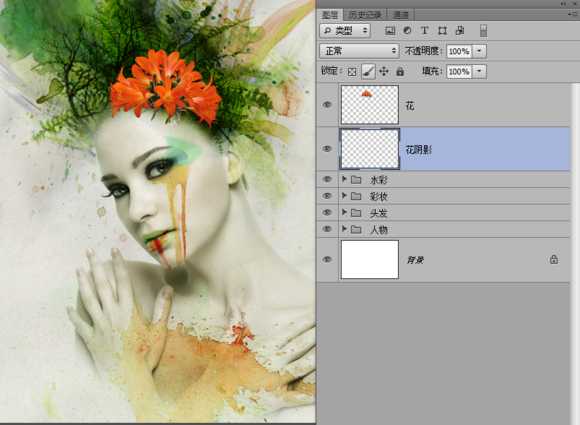Viewport: 580px width, 425px height.
Task: Expand the 人物 layer group
Action: tap(344, 229)
